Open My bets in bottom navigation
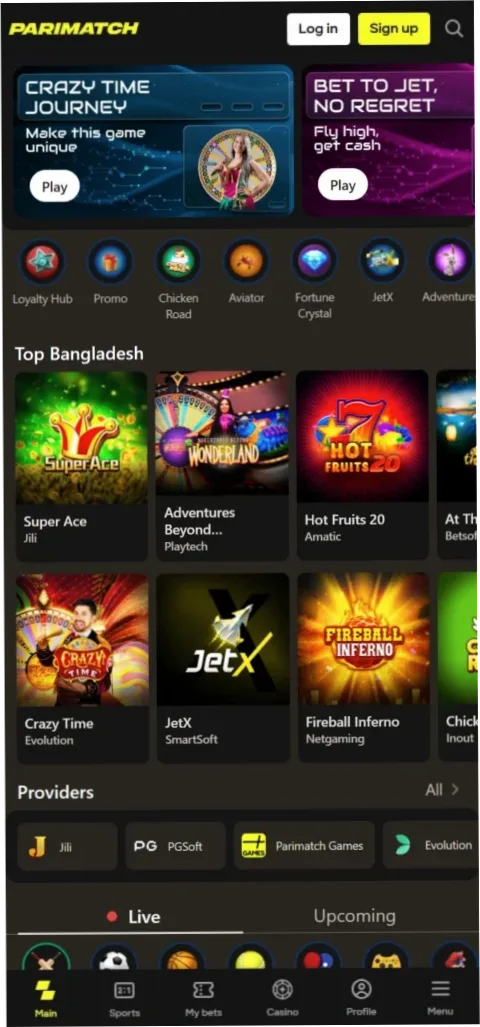 (203, 998)
